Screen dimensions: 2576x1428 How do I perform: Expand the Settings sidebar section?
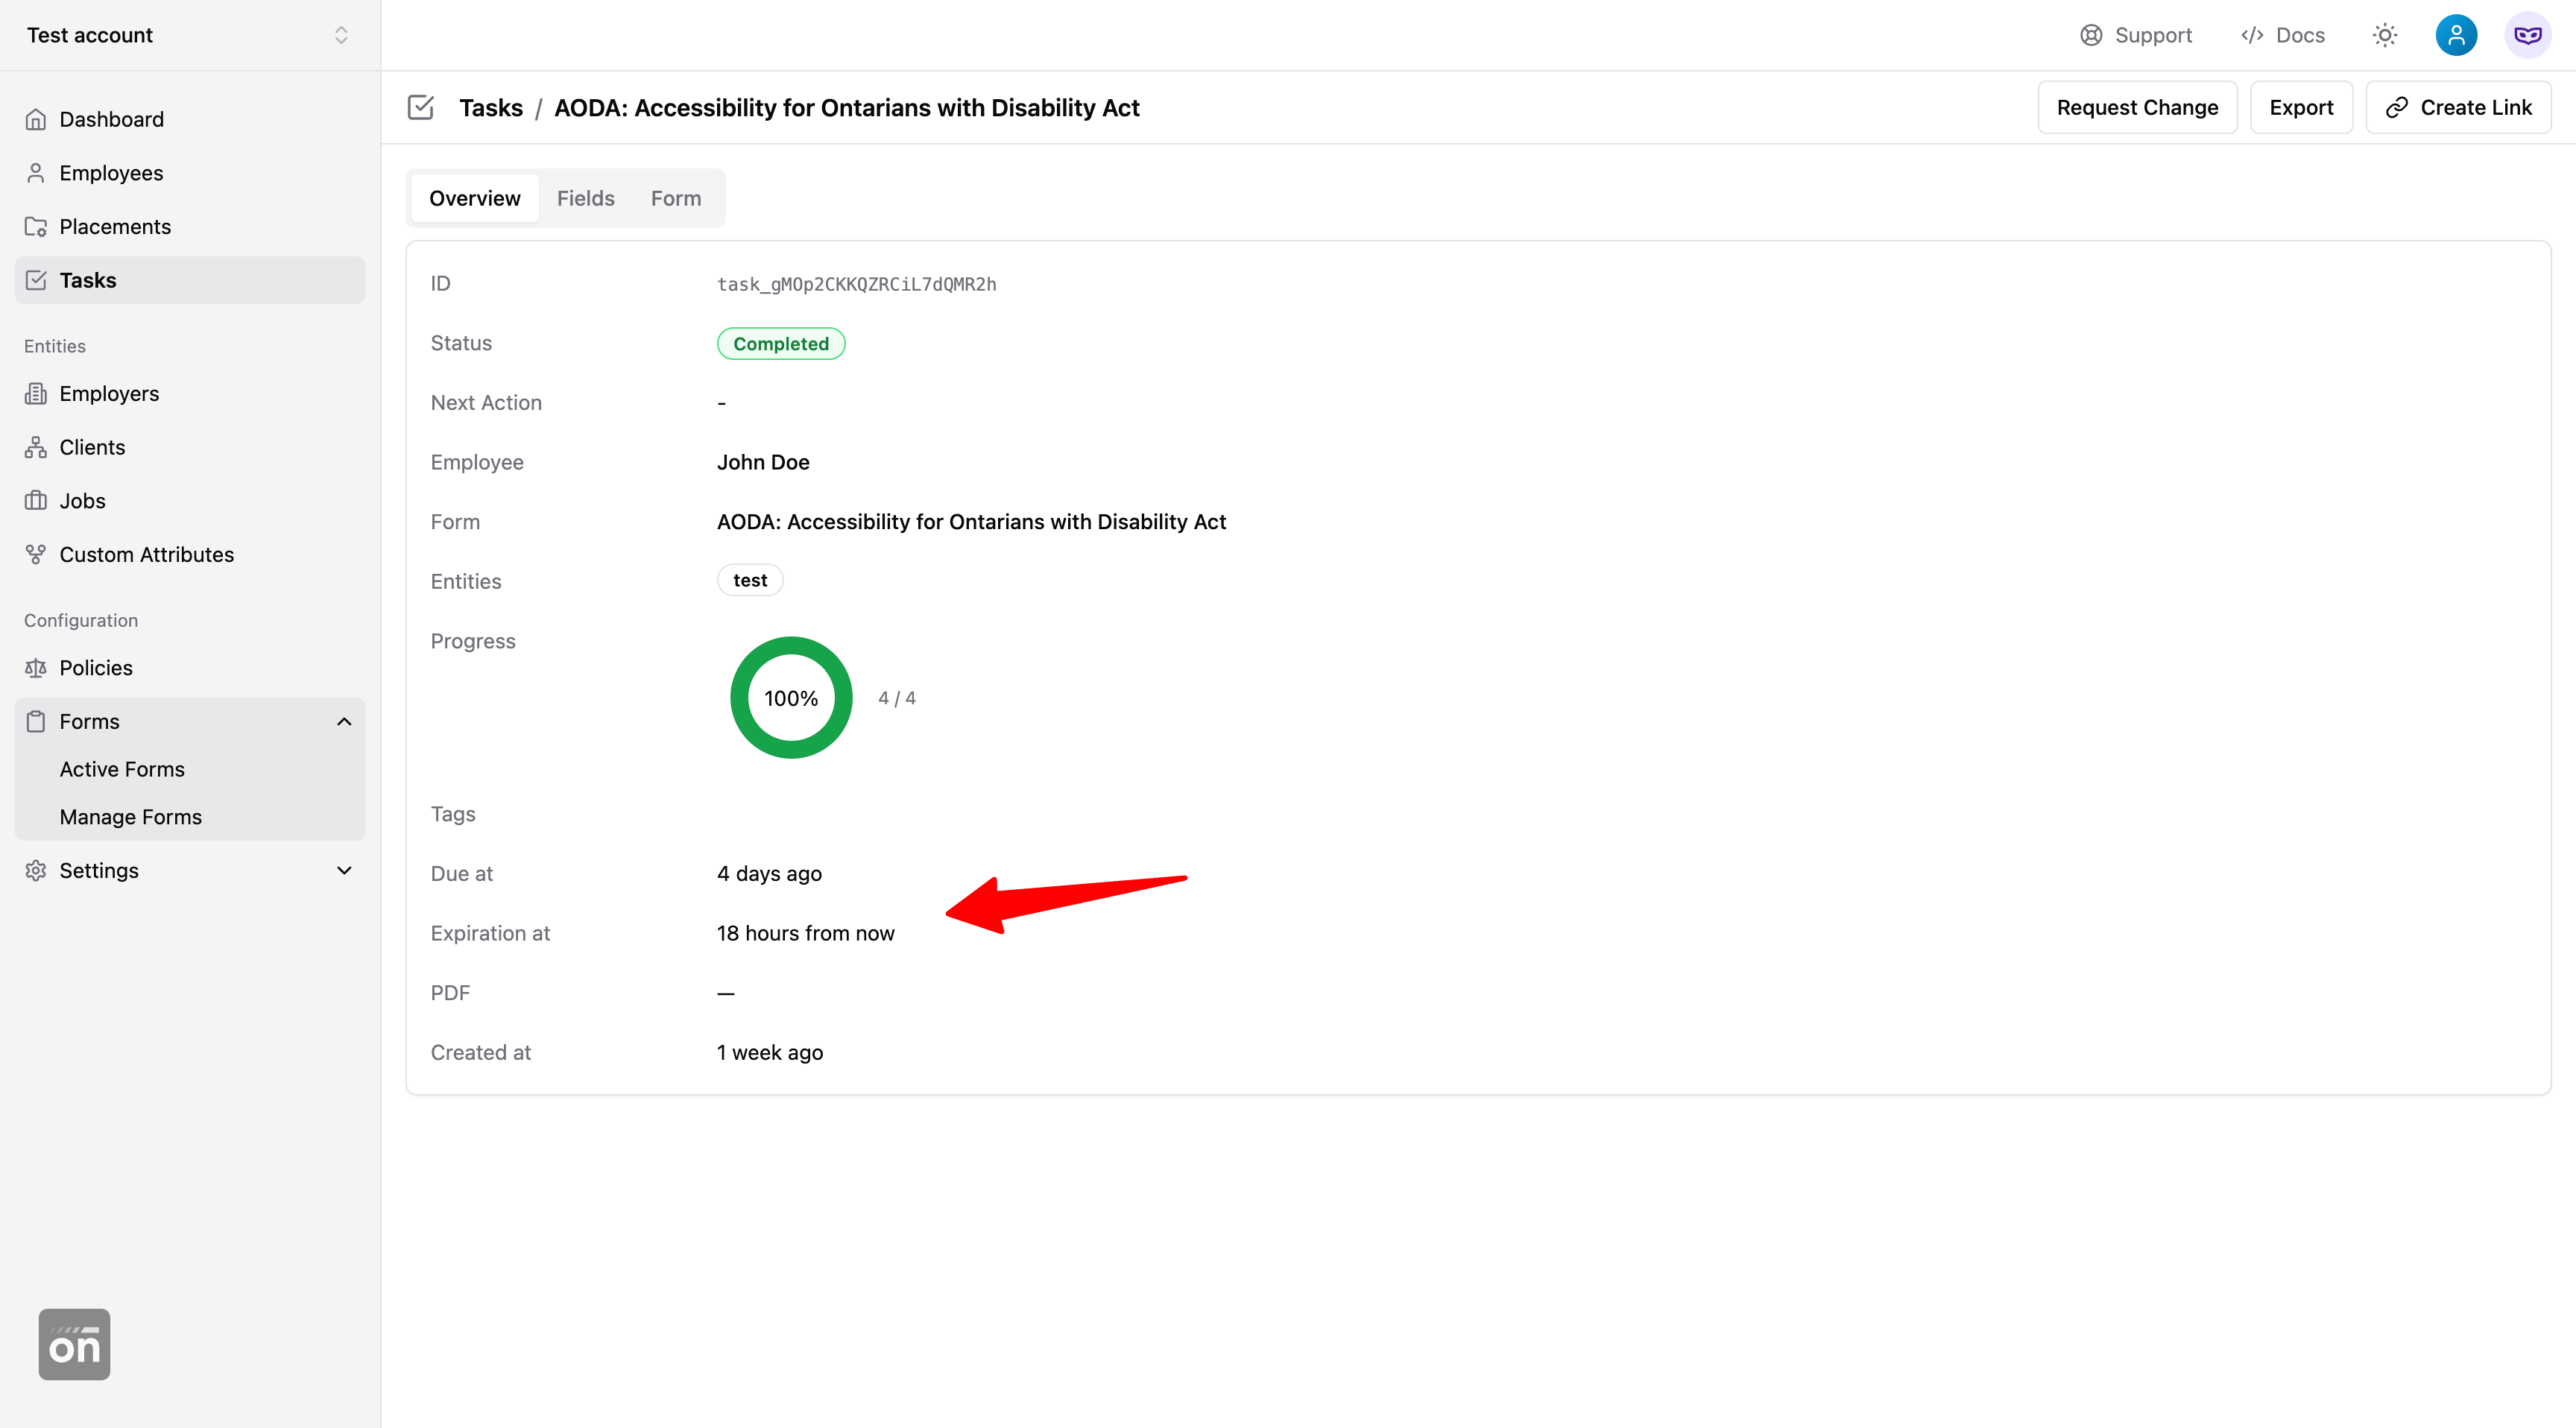[344, 871]
